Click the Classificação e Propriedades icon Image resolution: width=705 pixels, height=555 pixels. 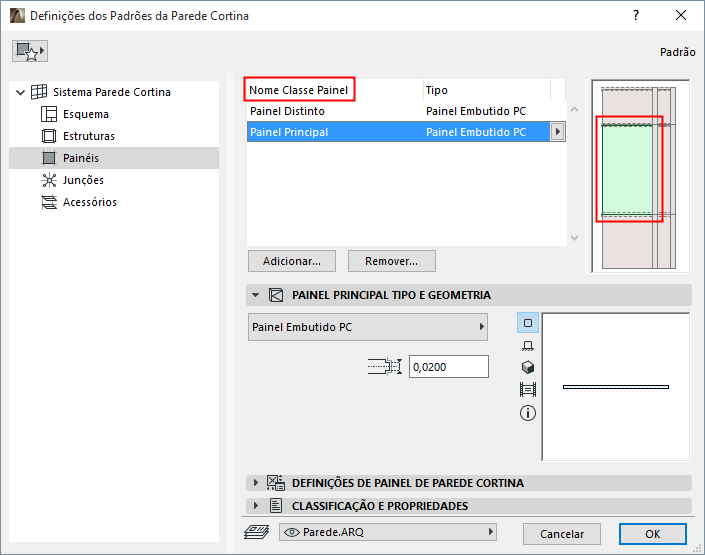276,506
